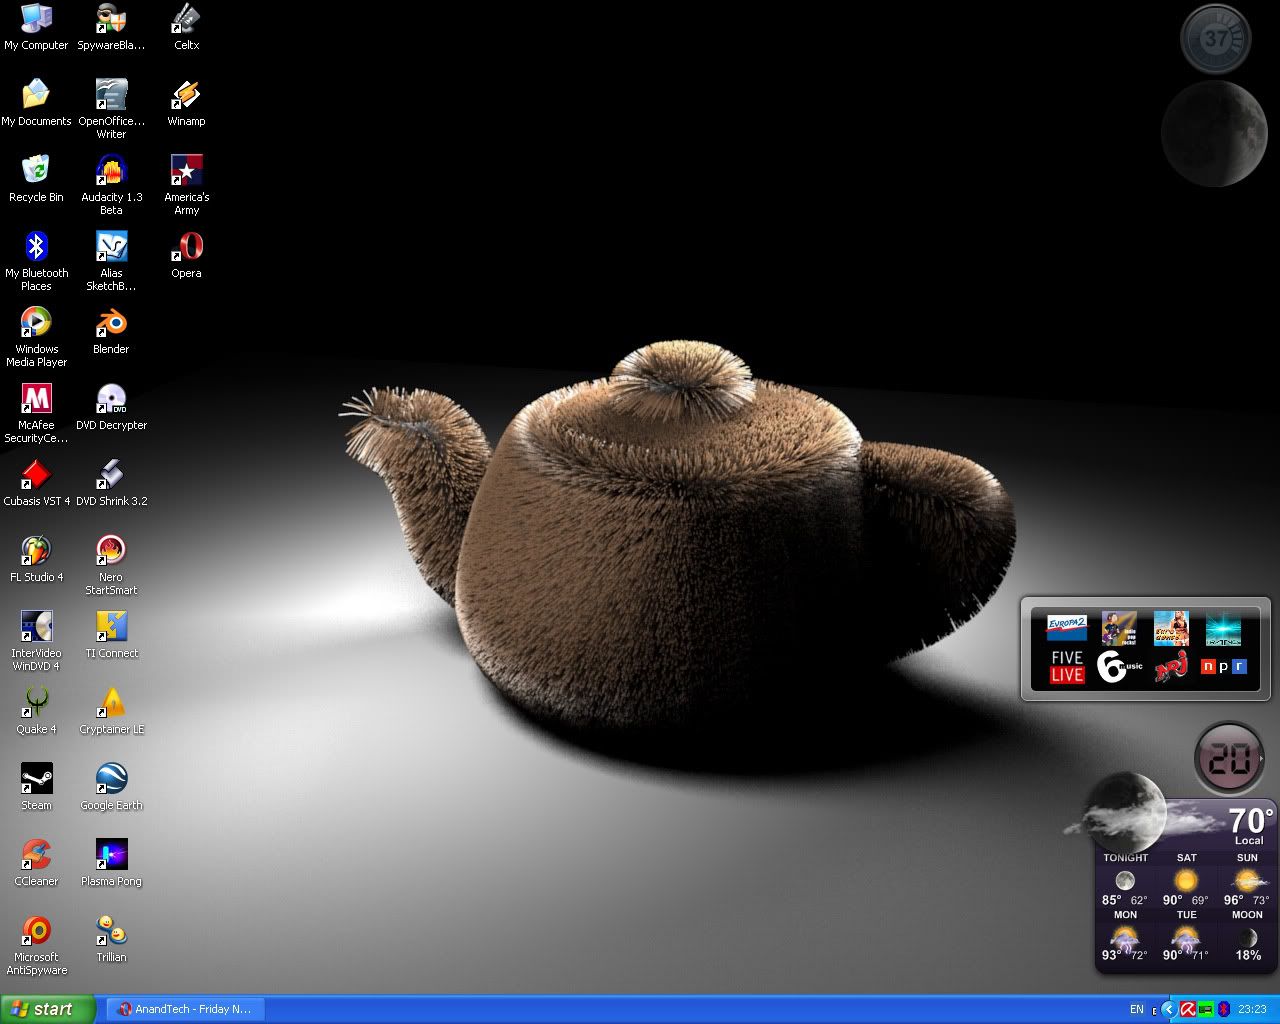1280x1024 pixels.
Task: Play the NPR radio station
Action: point(1223,666)
